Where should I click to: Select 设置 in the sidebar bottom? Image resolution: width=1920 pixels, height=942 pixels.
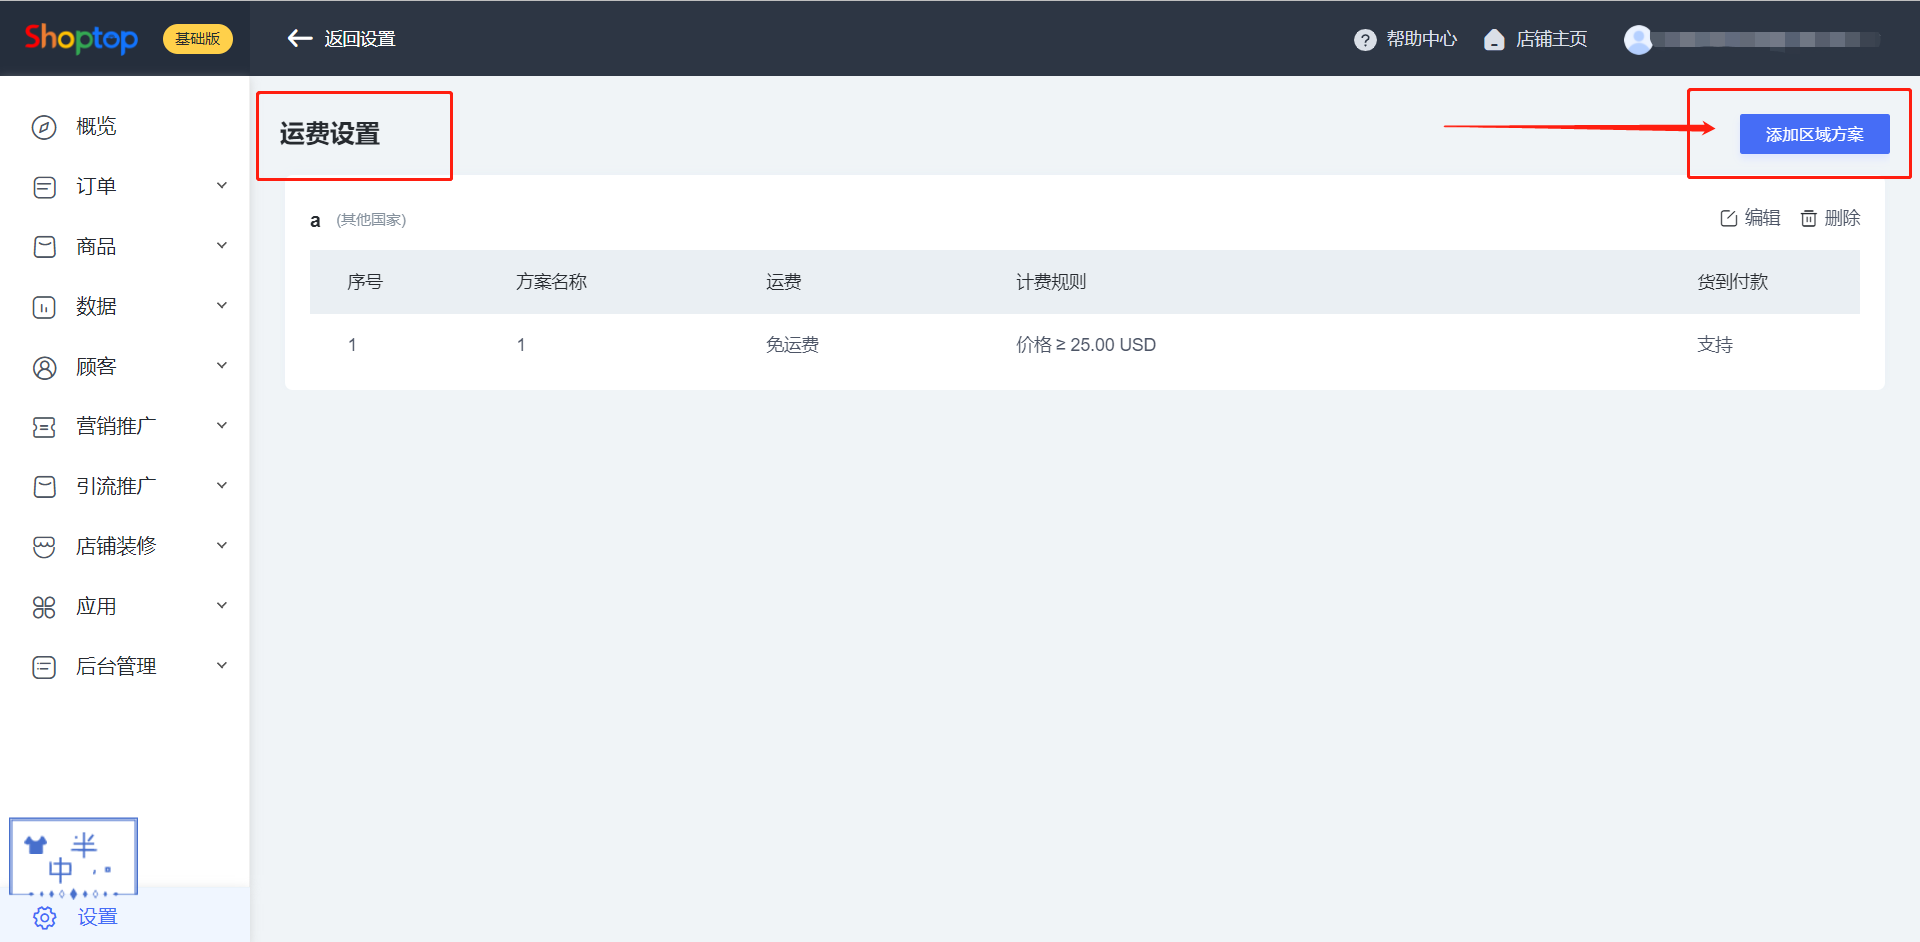pyautogui.click(x=97, y=917)
